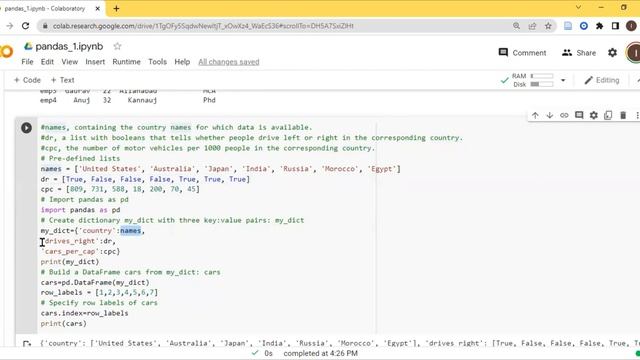Image resolution: width=640 pixels, height=360 pixels.
Task: Bookmark this page star icon
Action: 548,26
